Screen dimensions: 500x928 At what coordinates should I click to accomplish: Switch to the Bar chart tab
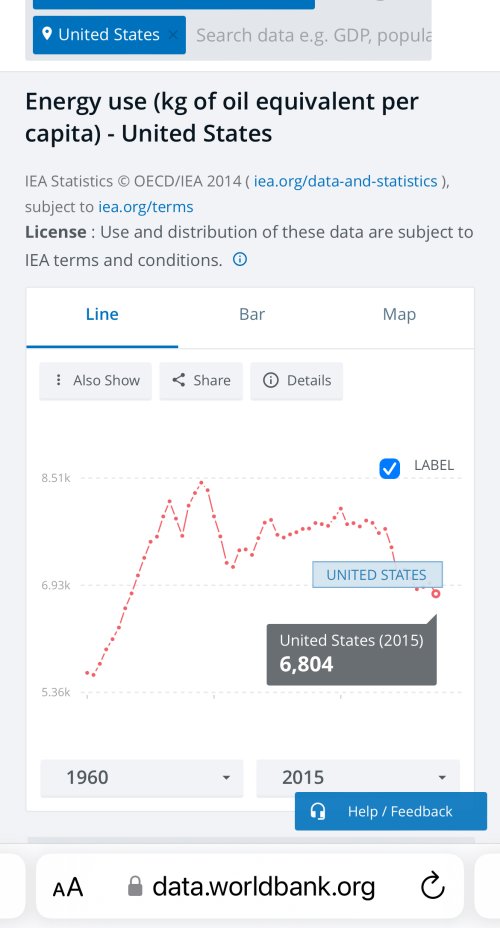coord(251,315)
